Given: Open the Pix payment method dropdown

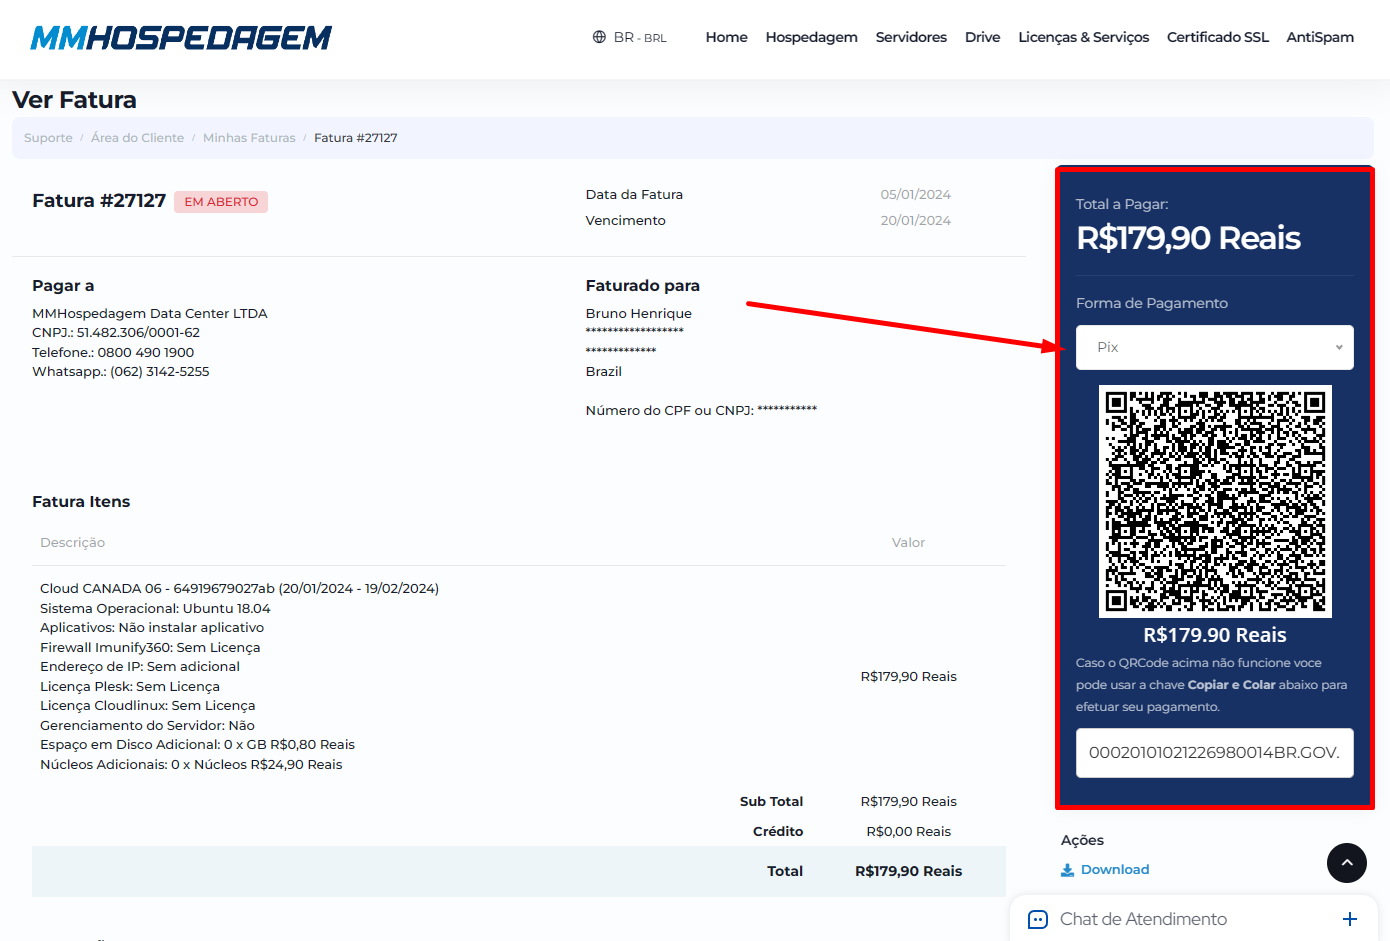Looking at the screenshot, I should tap(1214, 347).
